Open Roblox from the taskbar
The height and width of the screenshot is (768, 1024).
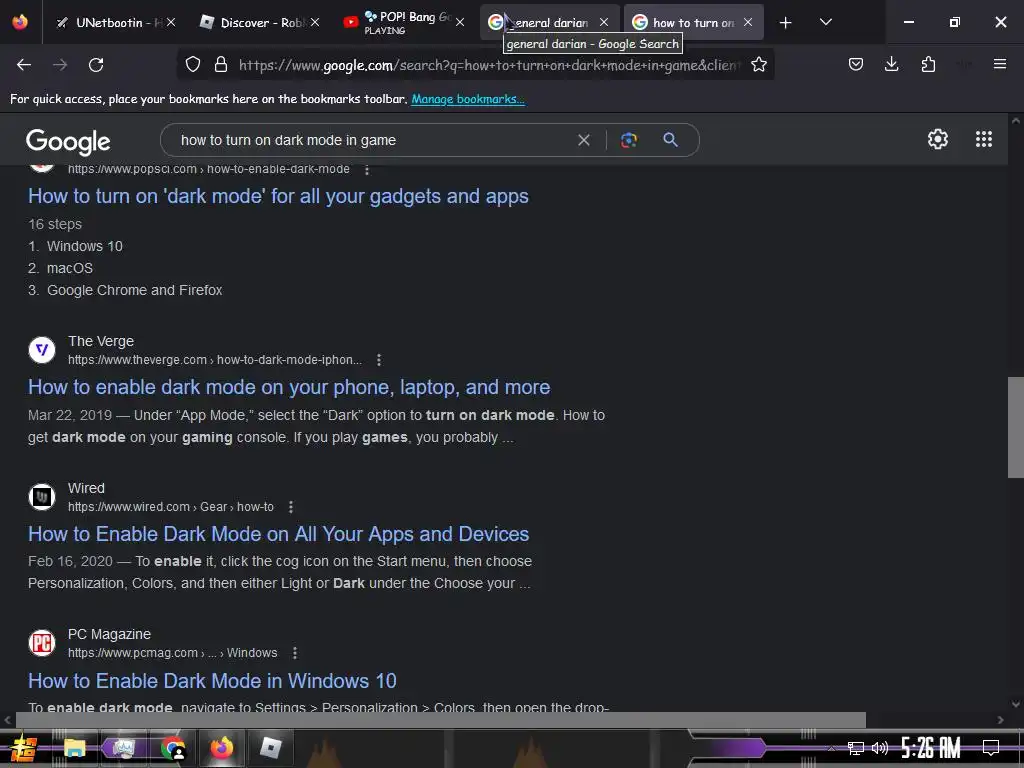(270, 748)
